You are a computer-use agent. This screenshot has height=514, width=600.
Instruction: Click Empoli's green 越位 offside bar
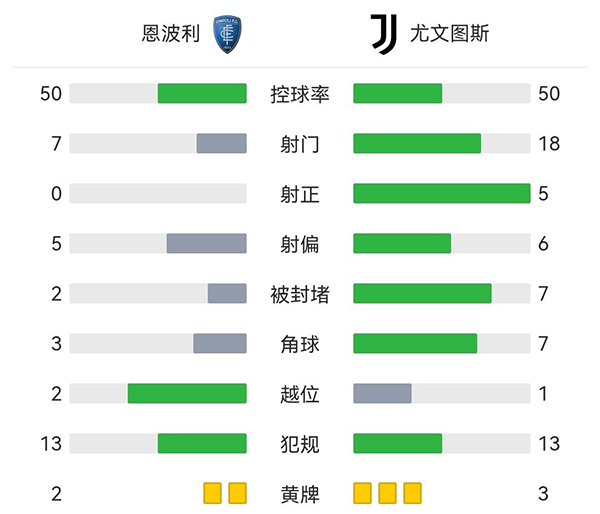click(187, 394)
